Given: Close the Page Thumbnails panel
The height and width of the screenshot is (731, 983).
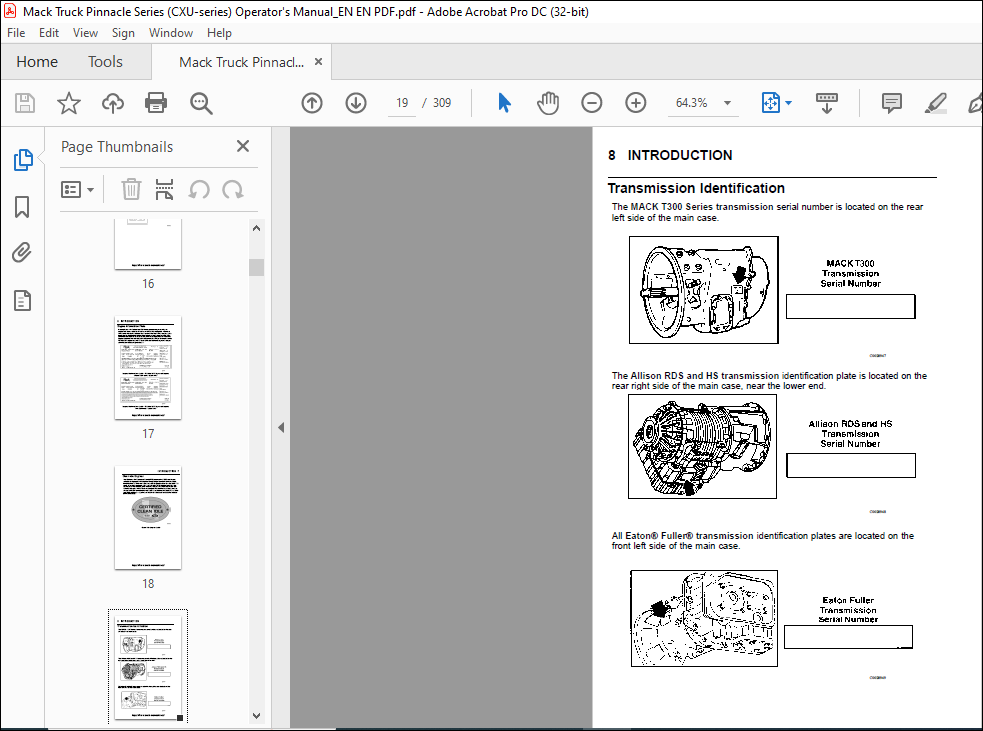Looking at the screenshot, I should point(243,146).
